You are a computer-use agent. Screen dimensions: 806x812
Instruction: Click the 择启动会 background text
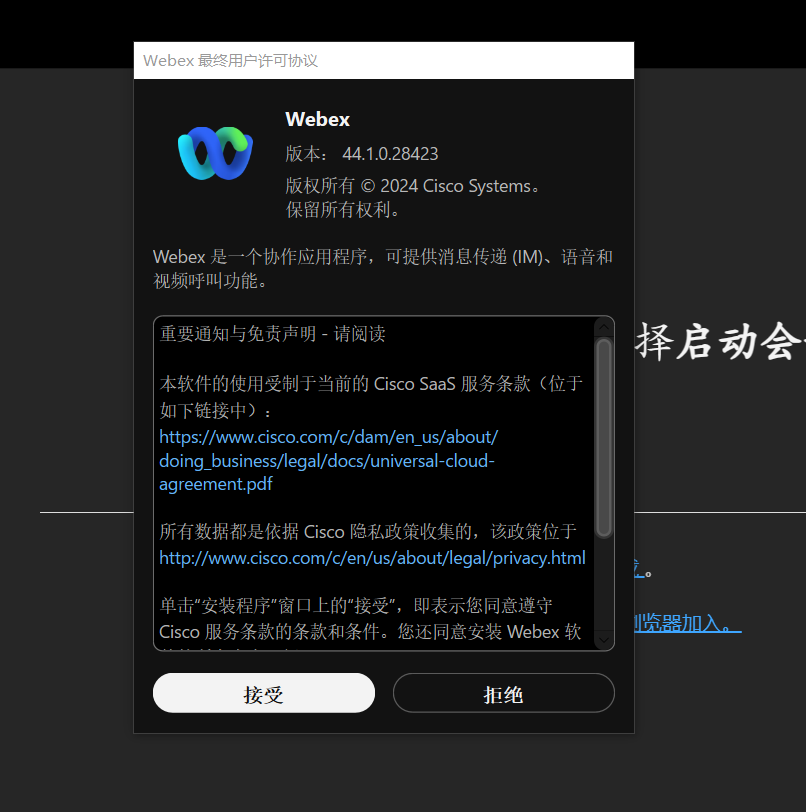tap(720, 341)
